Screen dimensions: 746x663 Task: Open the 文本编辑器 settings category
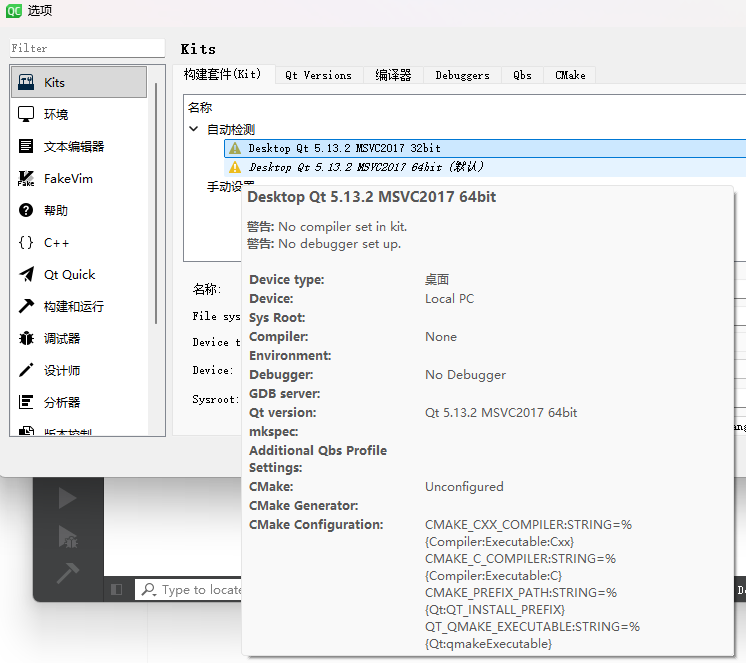pos(79,146)
